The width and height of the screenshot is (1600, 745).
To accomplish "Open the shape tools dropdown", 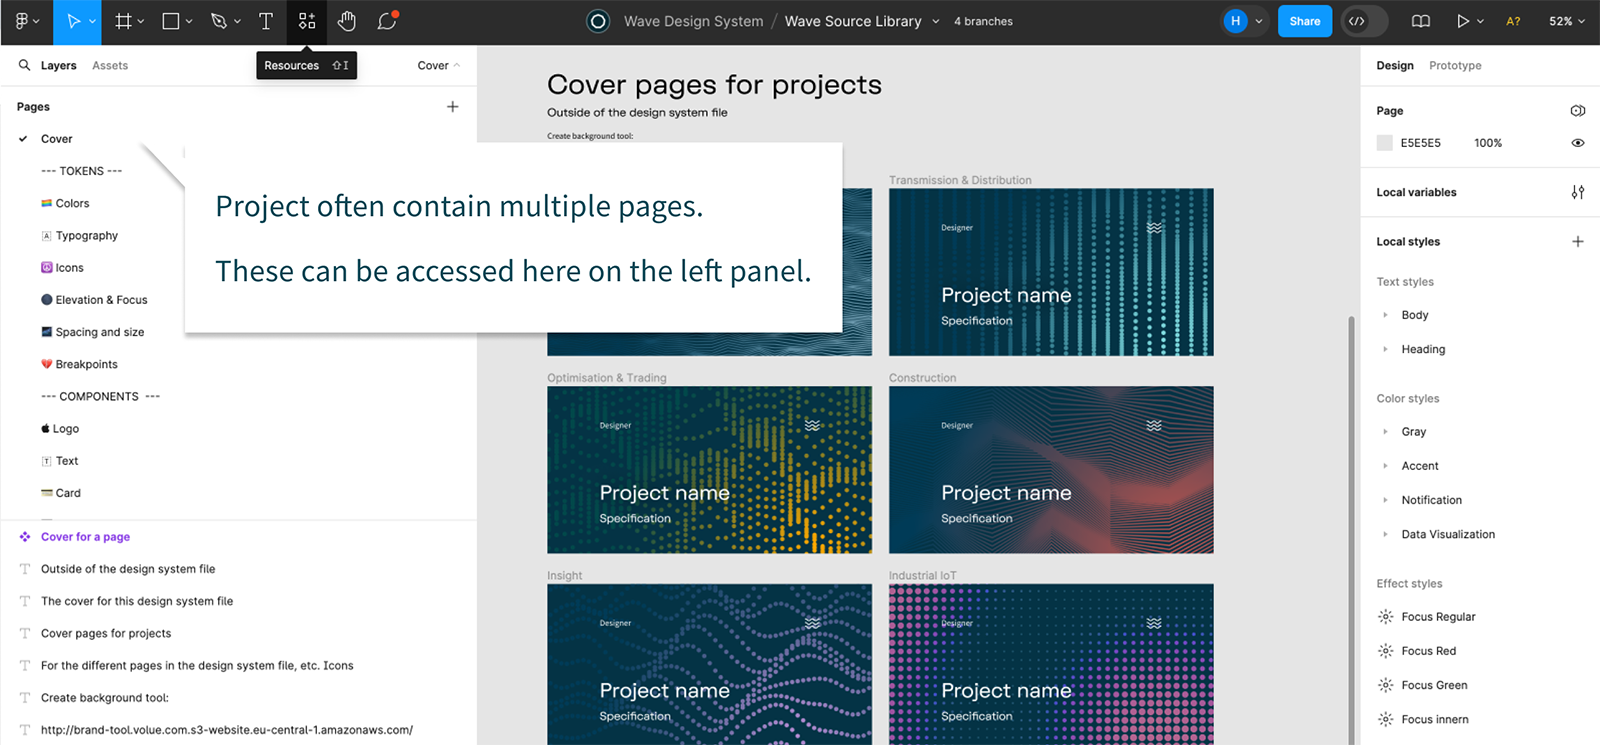I will pos(189,21).
